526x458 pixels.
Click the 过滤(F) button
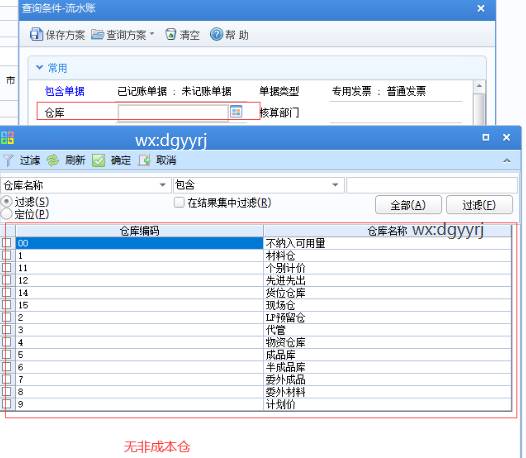(479, 205)
